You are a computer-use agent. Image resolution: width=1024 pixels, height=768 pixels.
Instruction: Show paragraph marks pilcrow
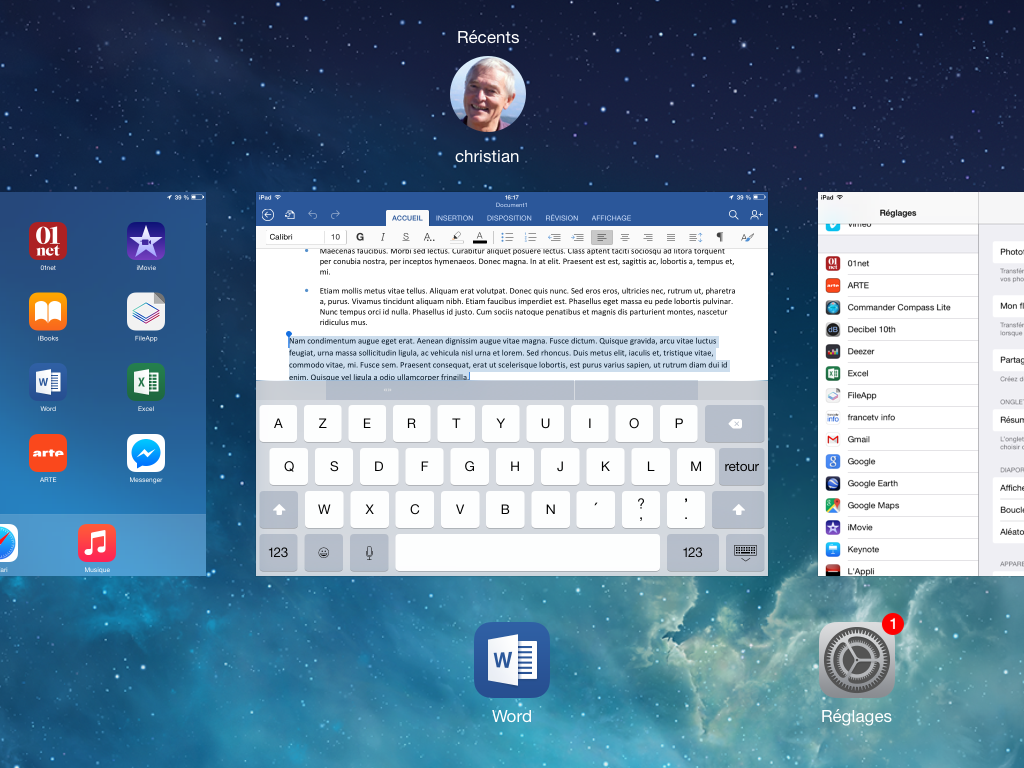[x=720, y=237]
